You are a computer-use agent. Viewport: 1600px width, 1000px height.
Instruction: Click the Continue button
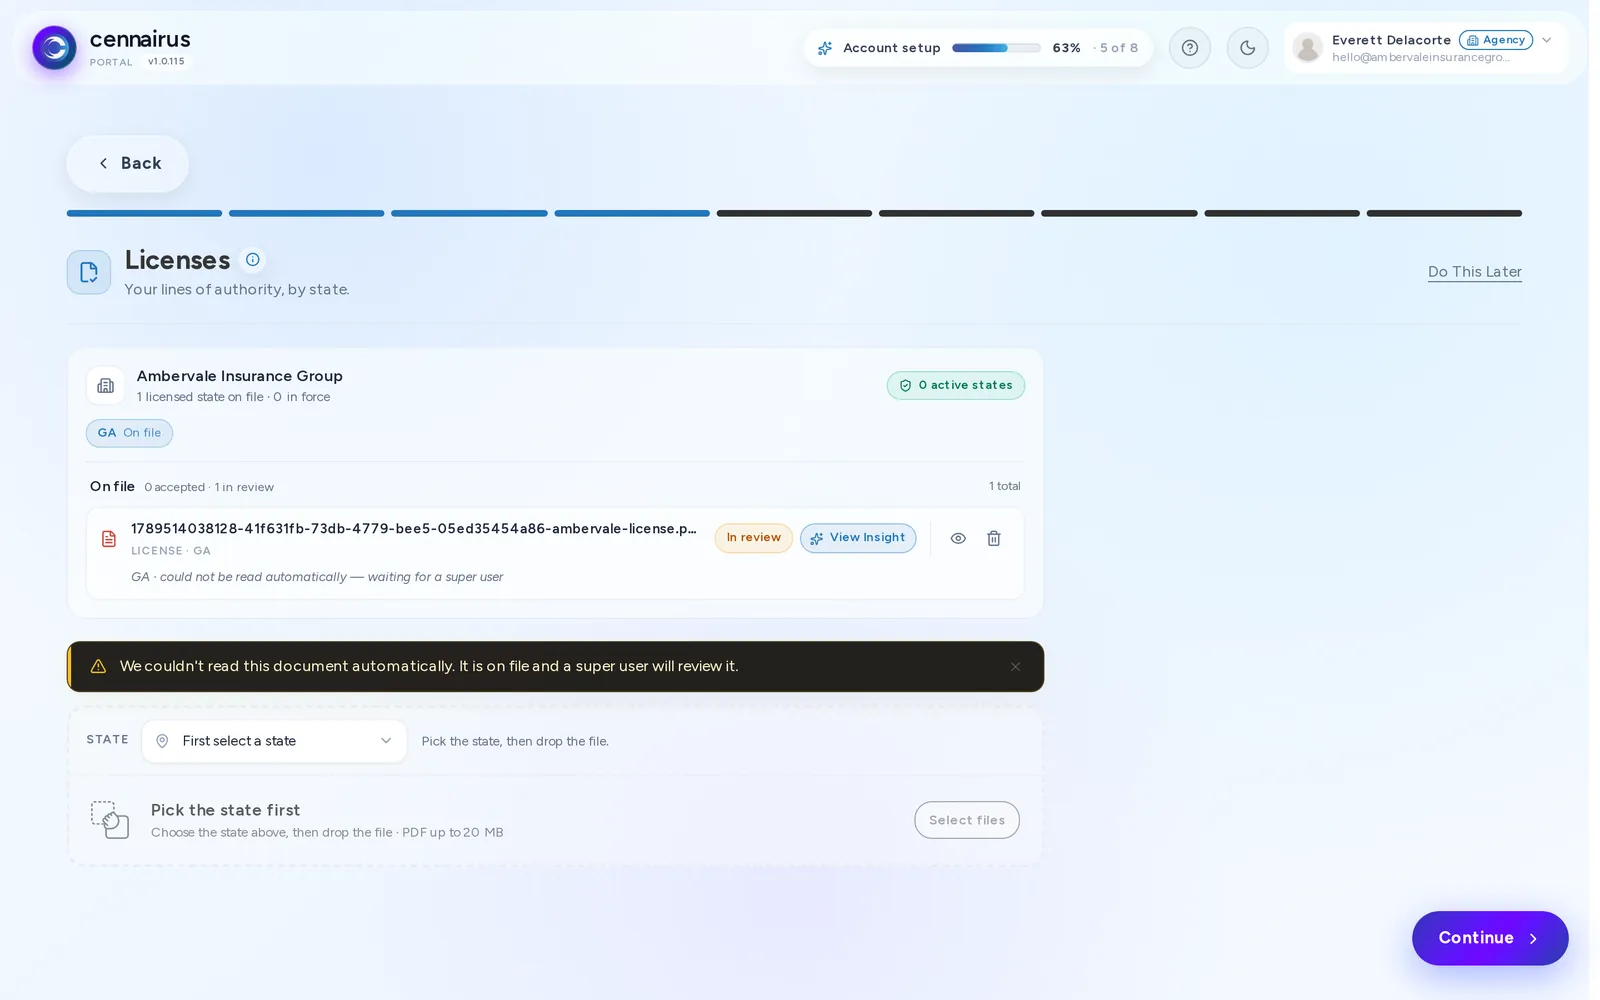(1490, 938)
